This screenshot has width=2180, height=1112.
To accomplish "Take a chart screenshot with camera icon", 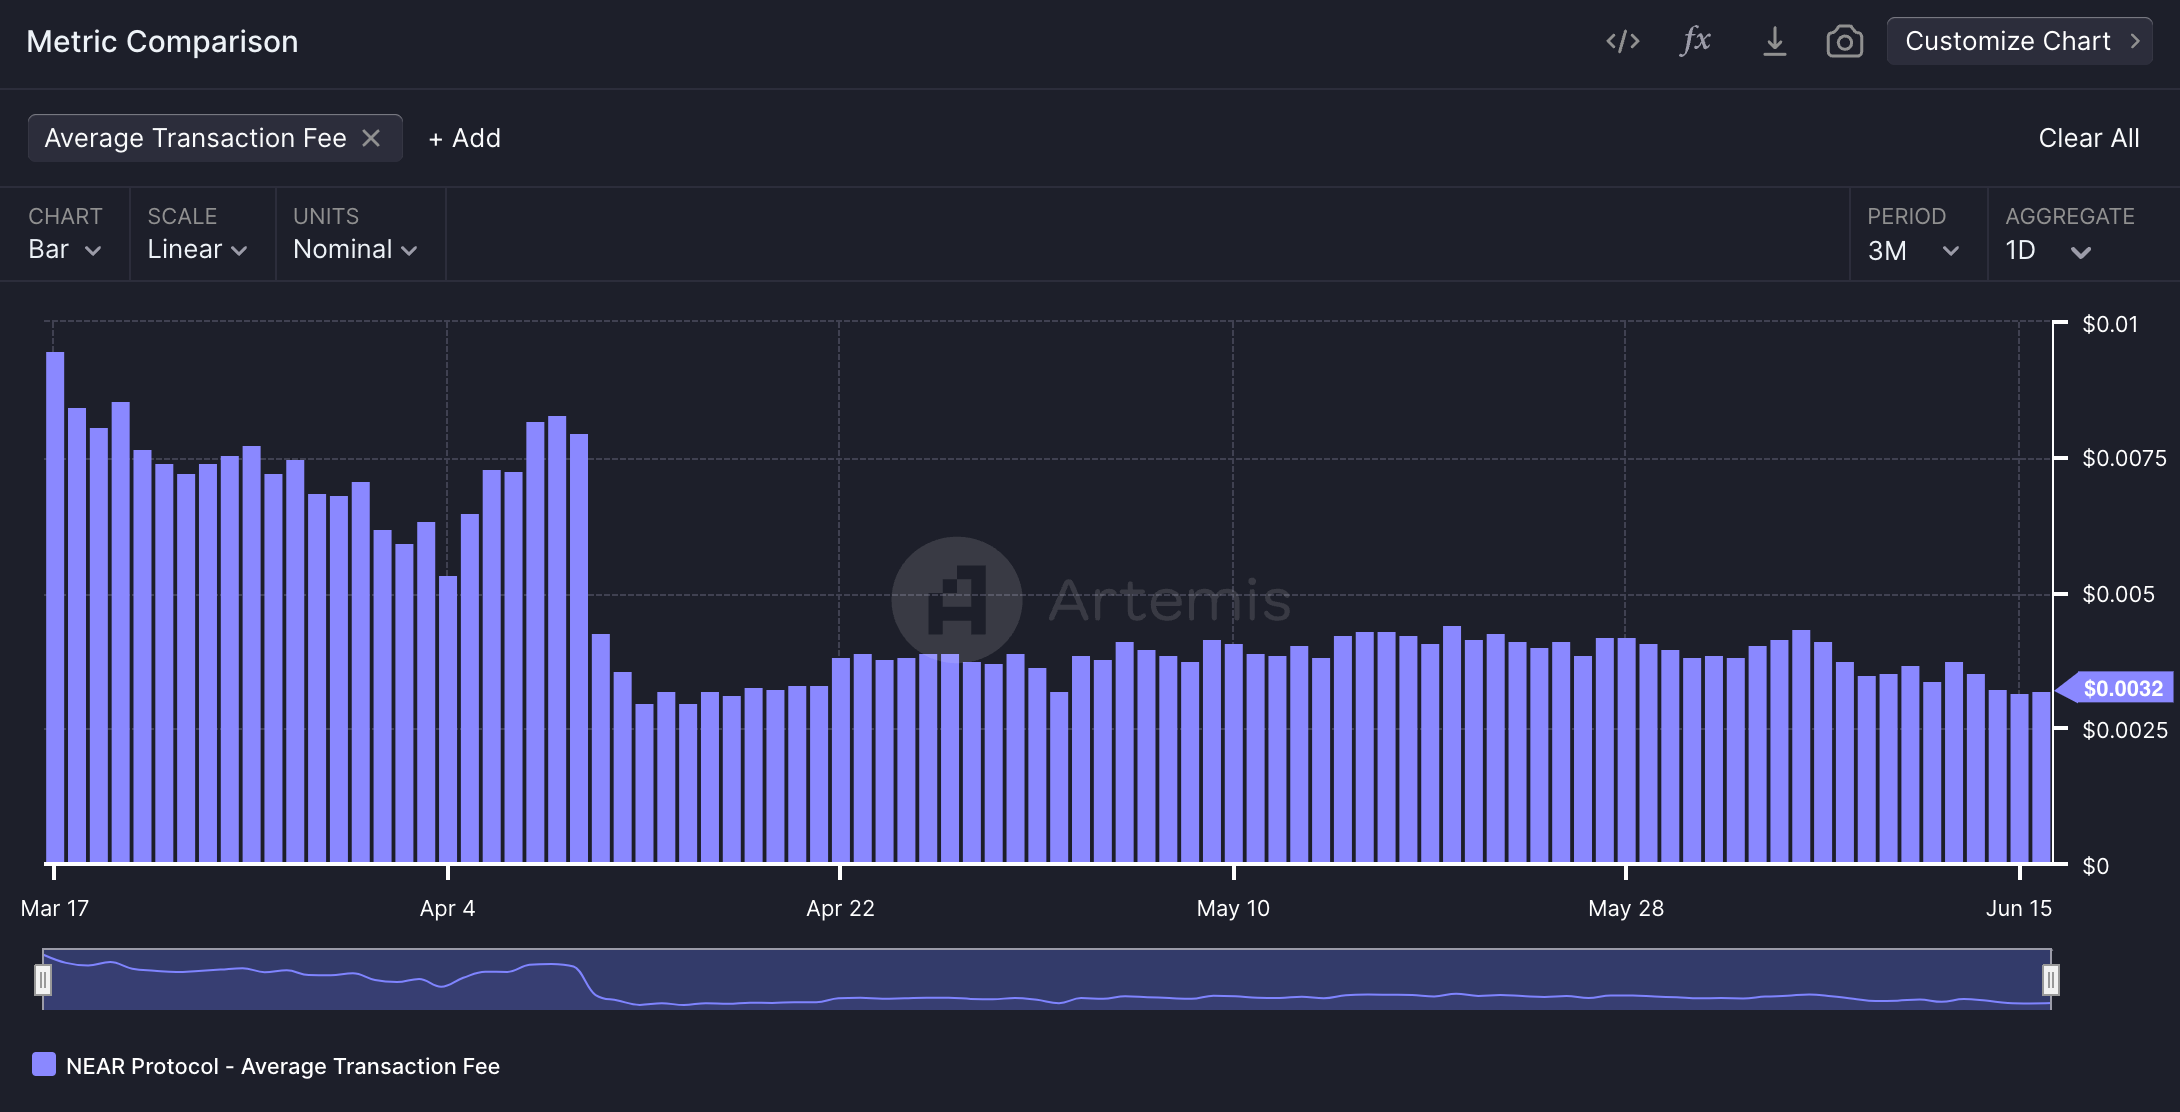I will [1844, 41].
